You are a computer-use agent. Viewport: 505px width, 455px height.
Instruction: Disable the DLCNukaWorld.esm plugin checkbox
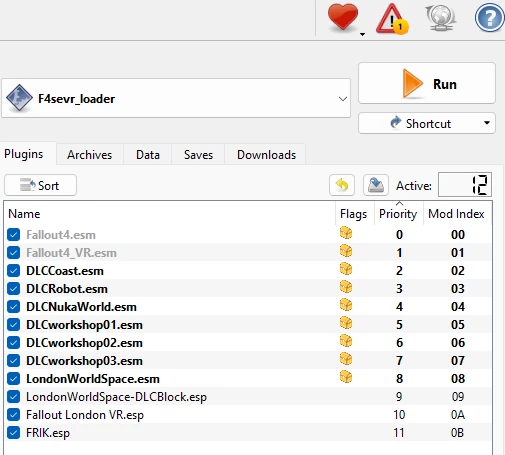point(14,307)
